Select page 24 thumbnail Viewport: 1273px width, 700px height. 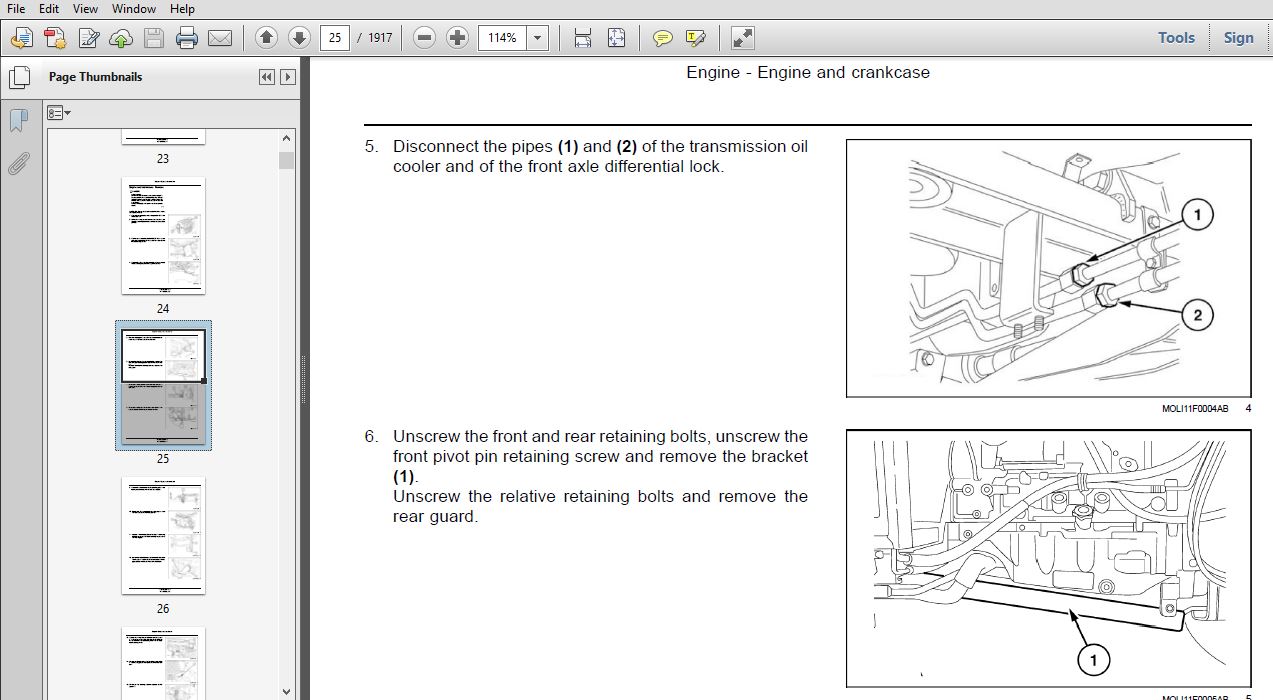[x=163, y=236]
